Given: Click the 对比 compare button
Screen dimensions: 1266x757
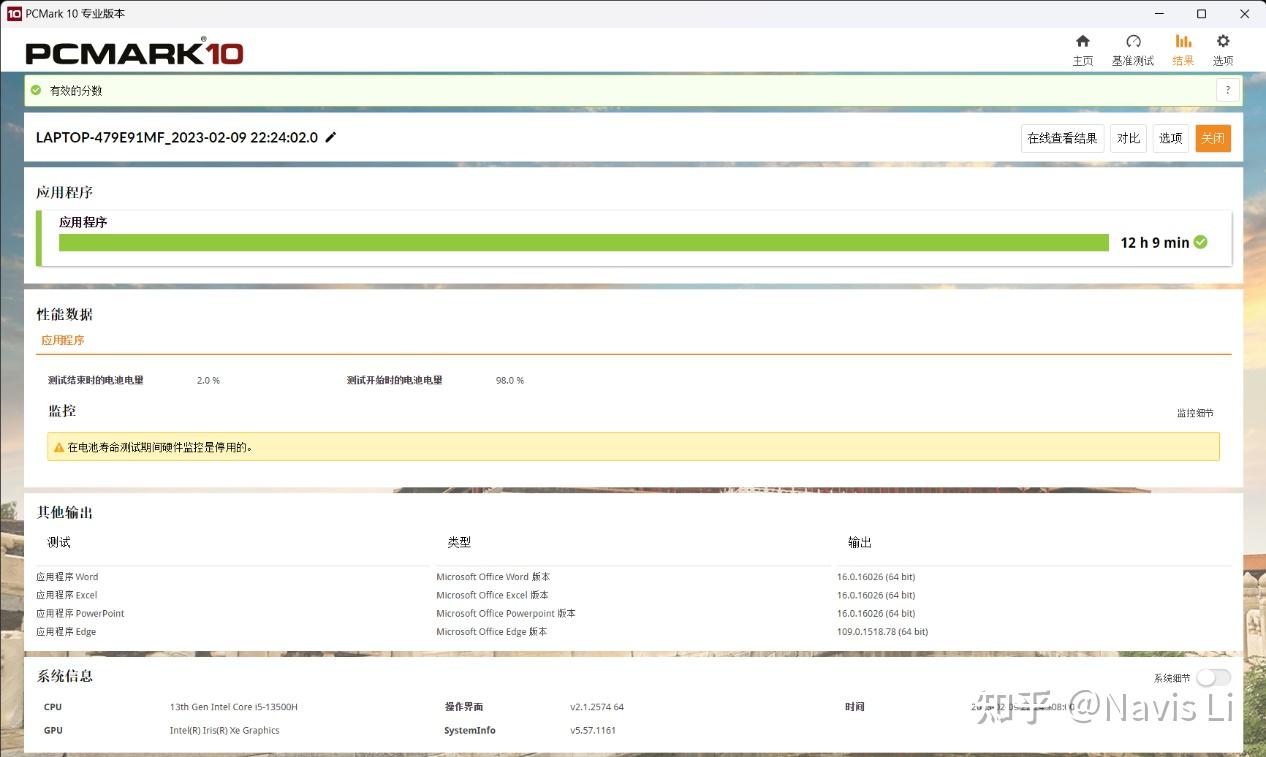Looking at the screenshot, I should 1128,138.
